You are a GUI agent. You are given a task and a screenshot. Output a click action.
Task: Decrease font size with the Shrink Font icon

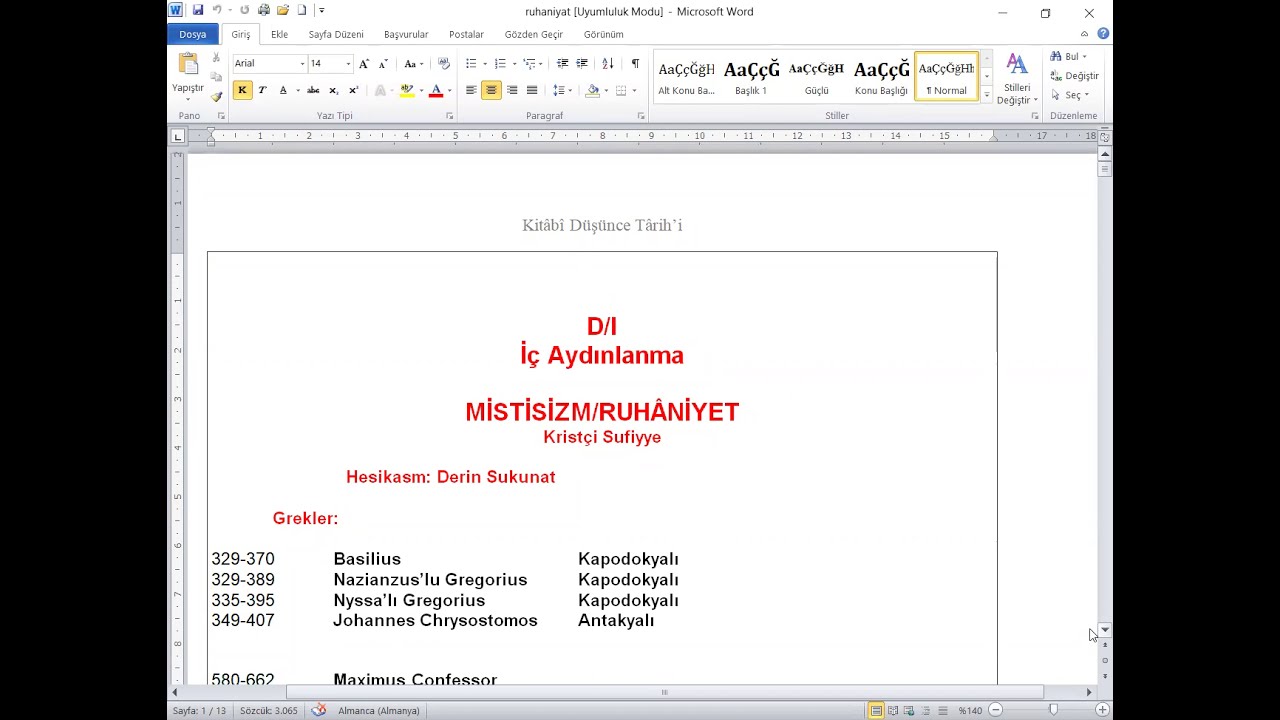tap(383, 63)
